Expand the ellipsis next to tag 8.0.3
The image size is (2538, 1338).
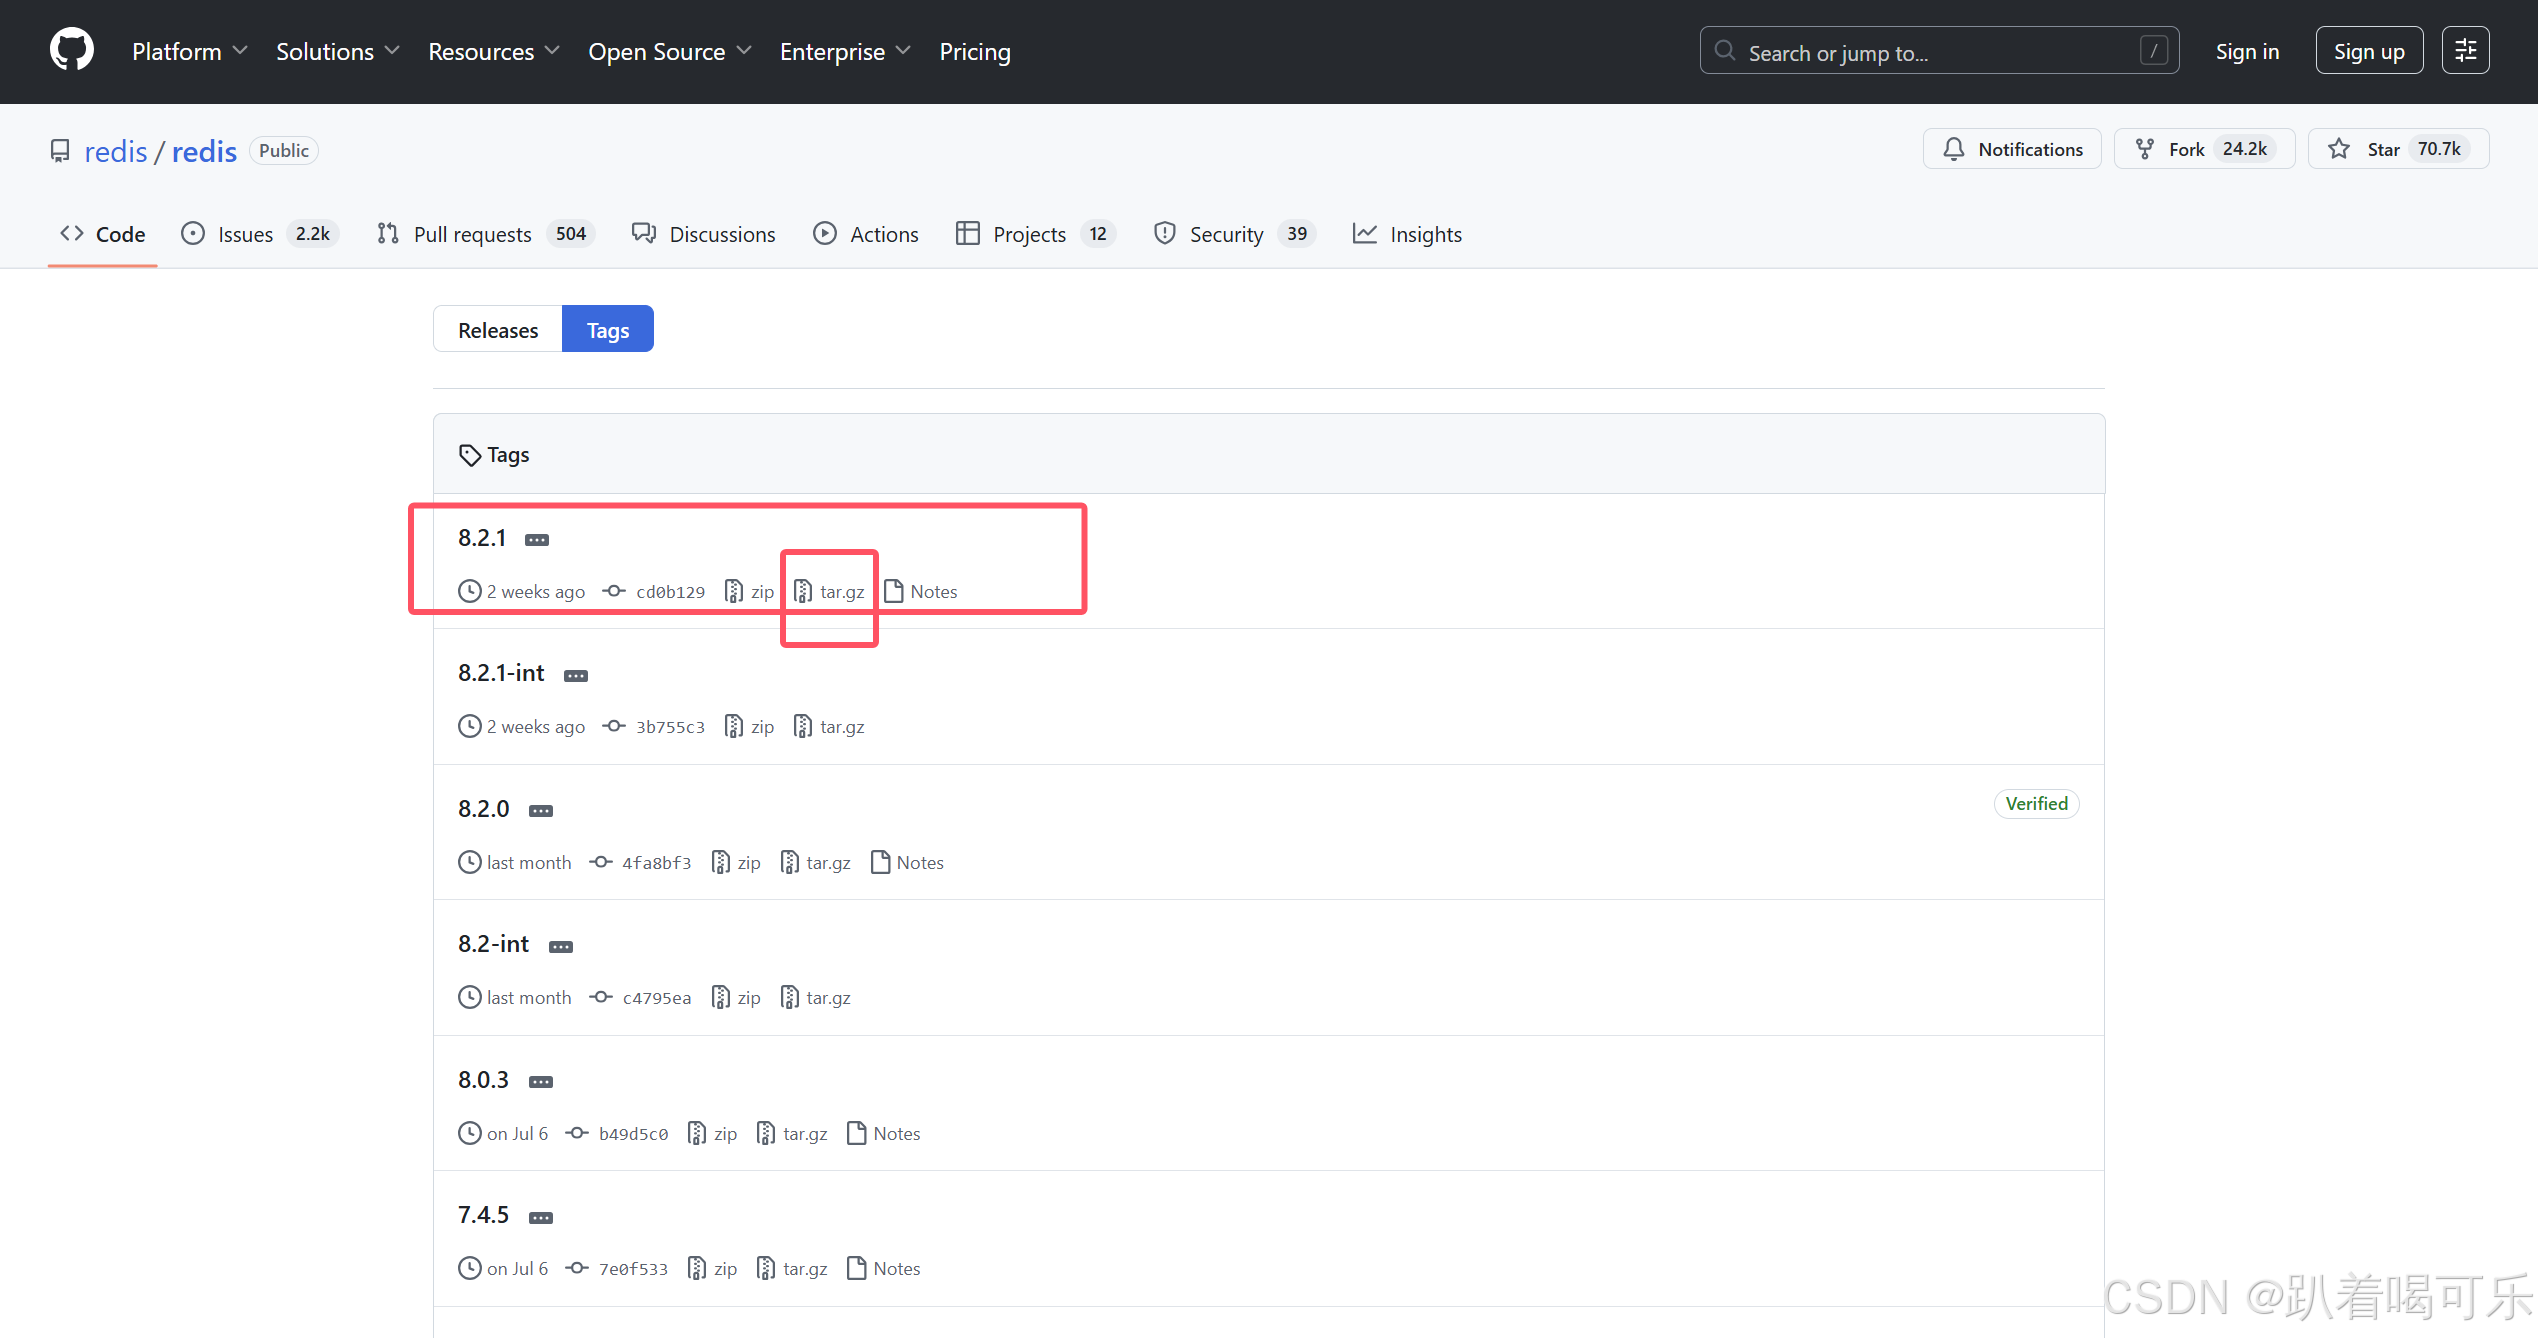541,1082
